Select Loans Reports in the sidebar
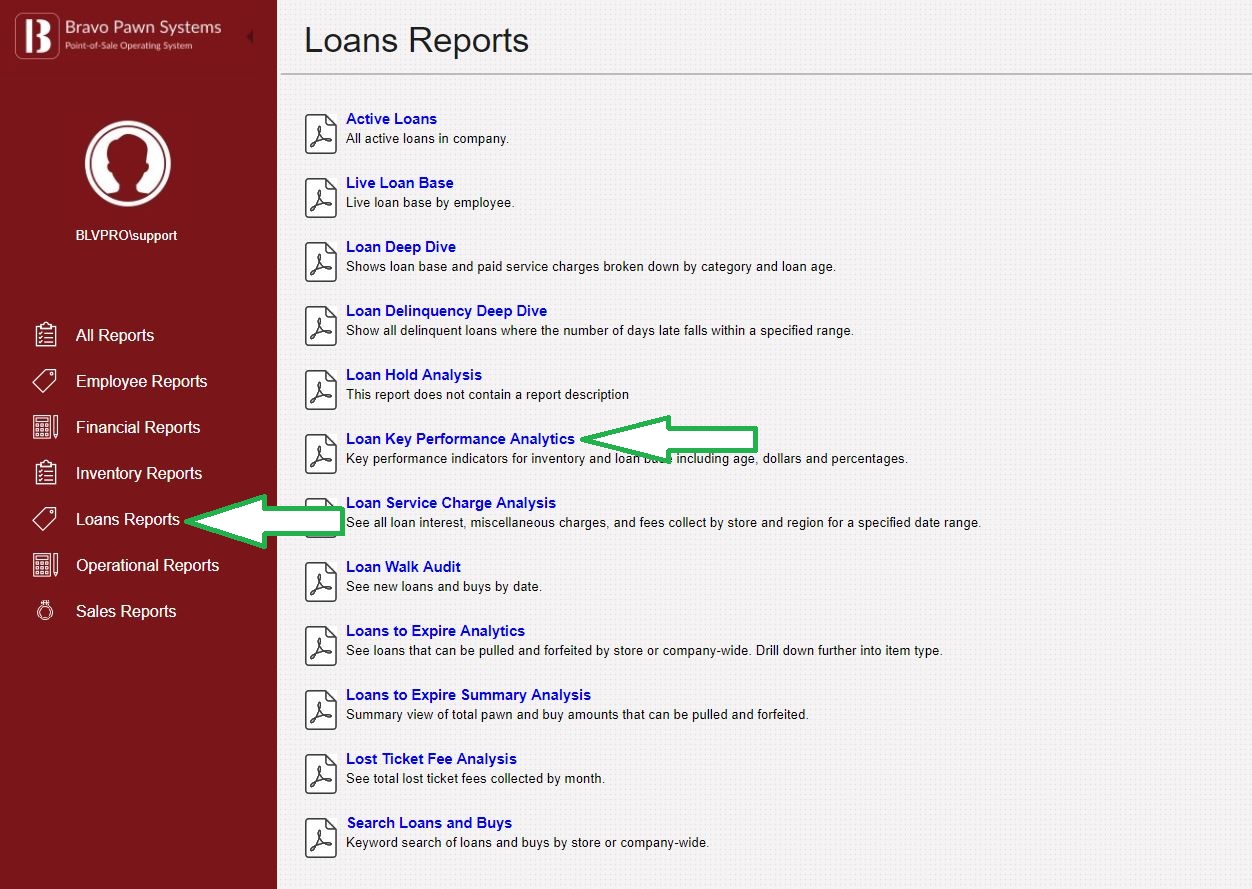 [x=128, y=519]
